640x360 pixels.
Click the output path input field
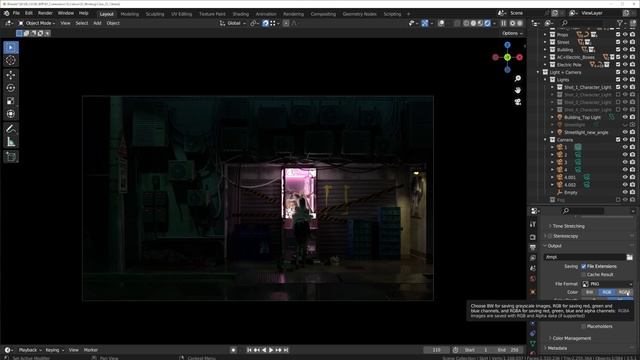[585, 257]
